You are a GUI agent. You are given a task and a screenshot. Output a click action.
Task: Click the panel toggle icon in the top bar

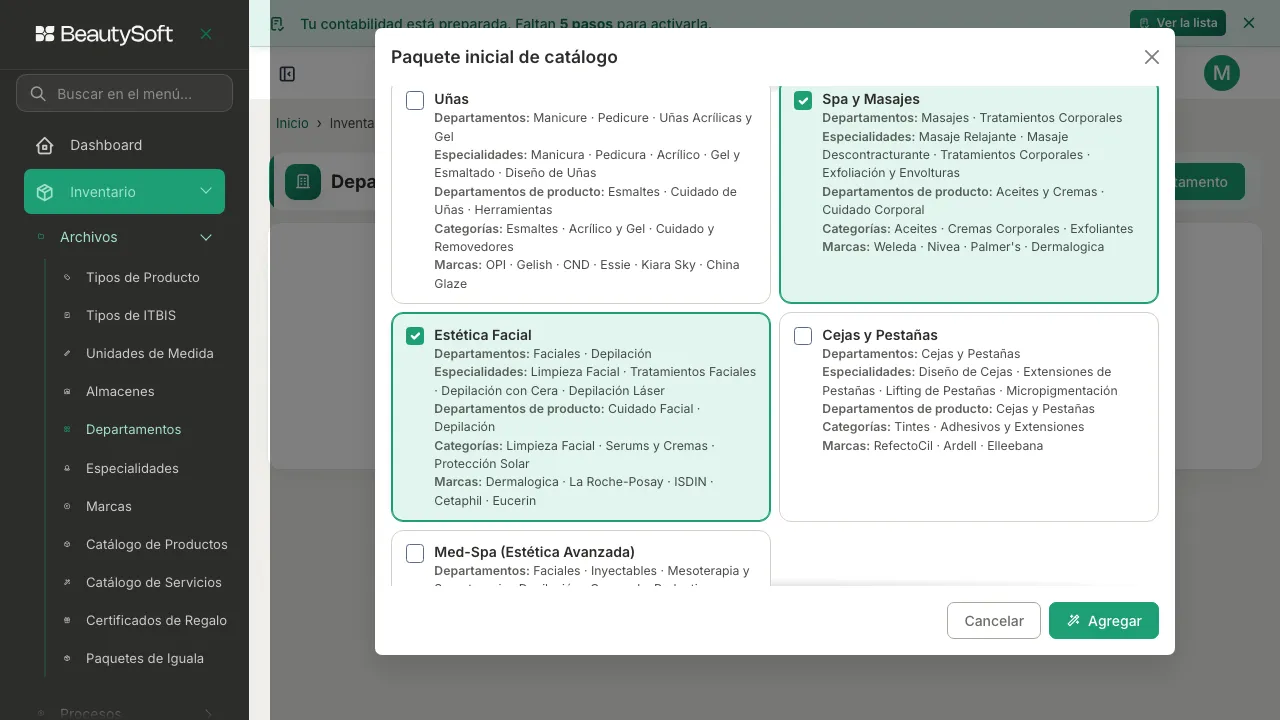point(287,74)
